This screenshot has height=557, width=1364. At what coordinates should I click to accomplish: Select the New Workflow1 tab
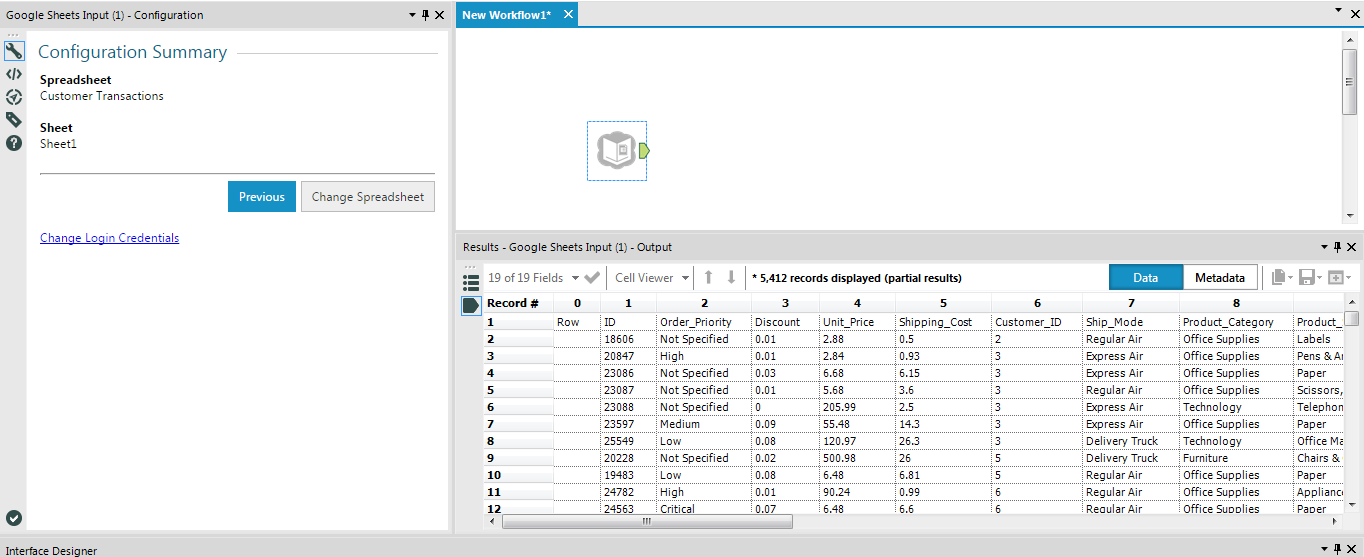pos(507,15)
